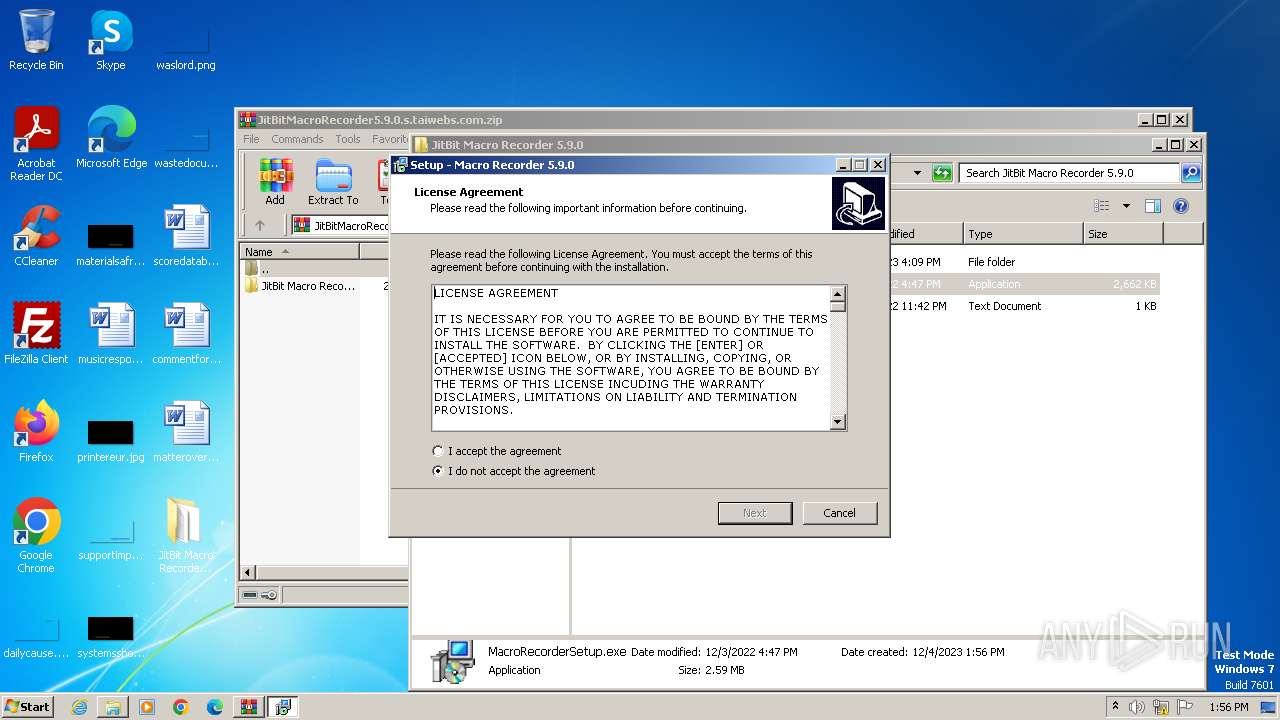
Task: Click the taskbar clock 1:56 PM
Action: pyautogui.click(x=1228, y=707)
